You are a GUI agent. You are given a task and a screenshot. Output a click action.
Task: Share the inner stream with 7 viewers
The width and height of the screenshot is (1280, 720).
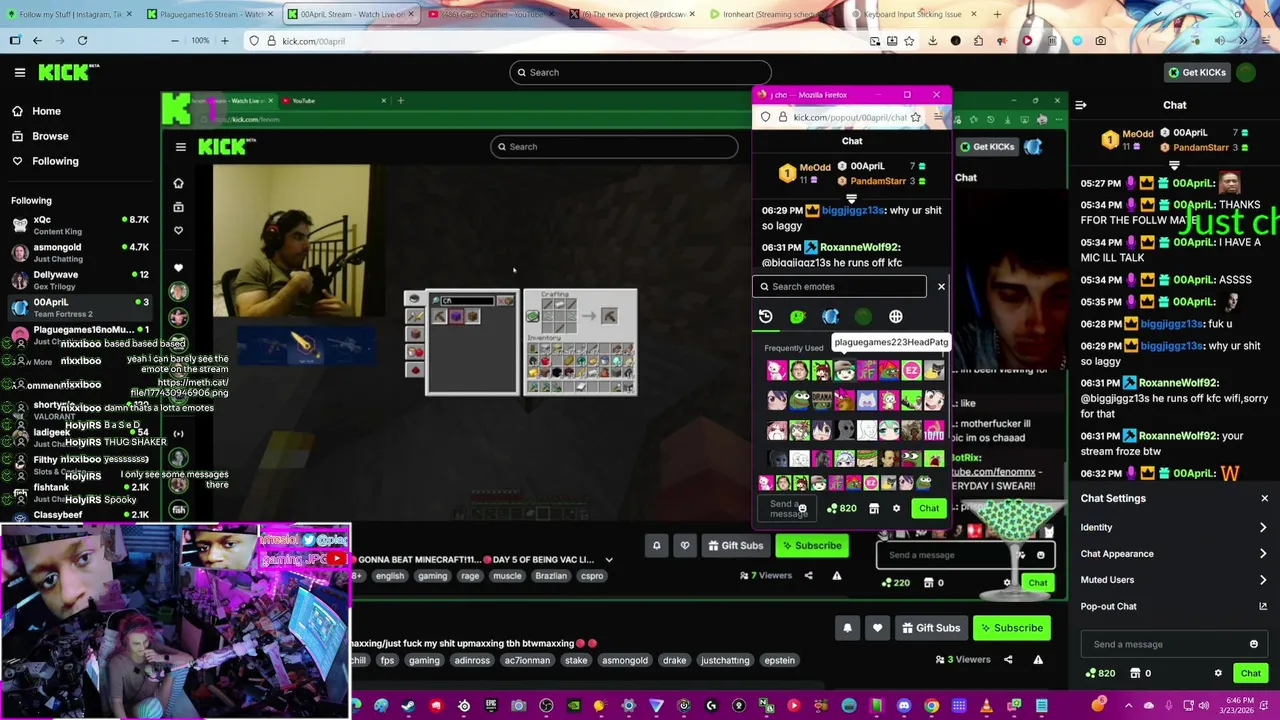click(808, 575)
